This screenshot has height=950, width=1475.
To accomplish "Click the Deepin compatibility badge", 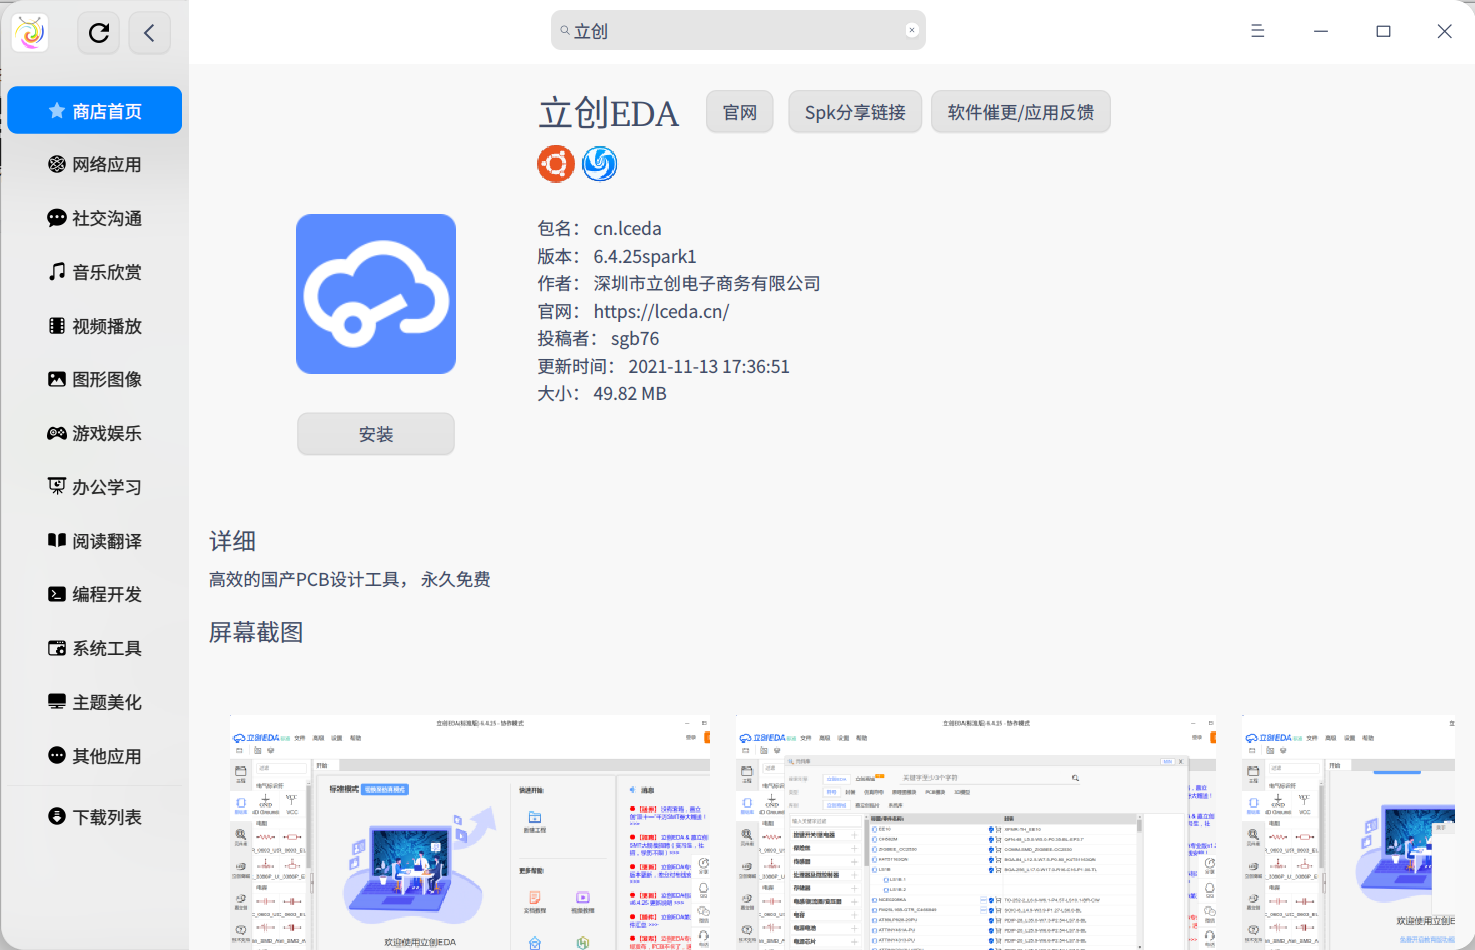I will pyautogui.click(x=598, y=163).
